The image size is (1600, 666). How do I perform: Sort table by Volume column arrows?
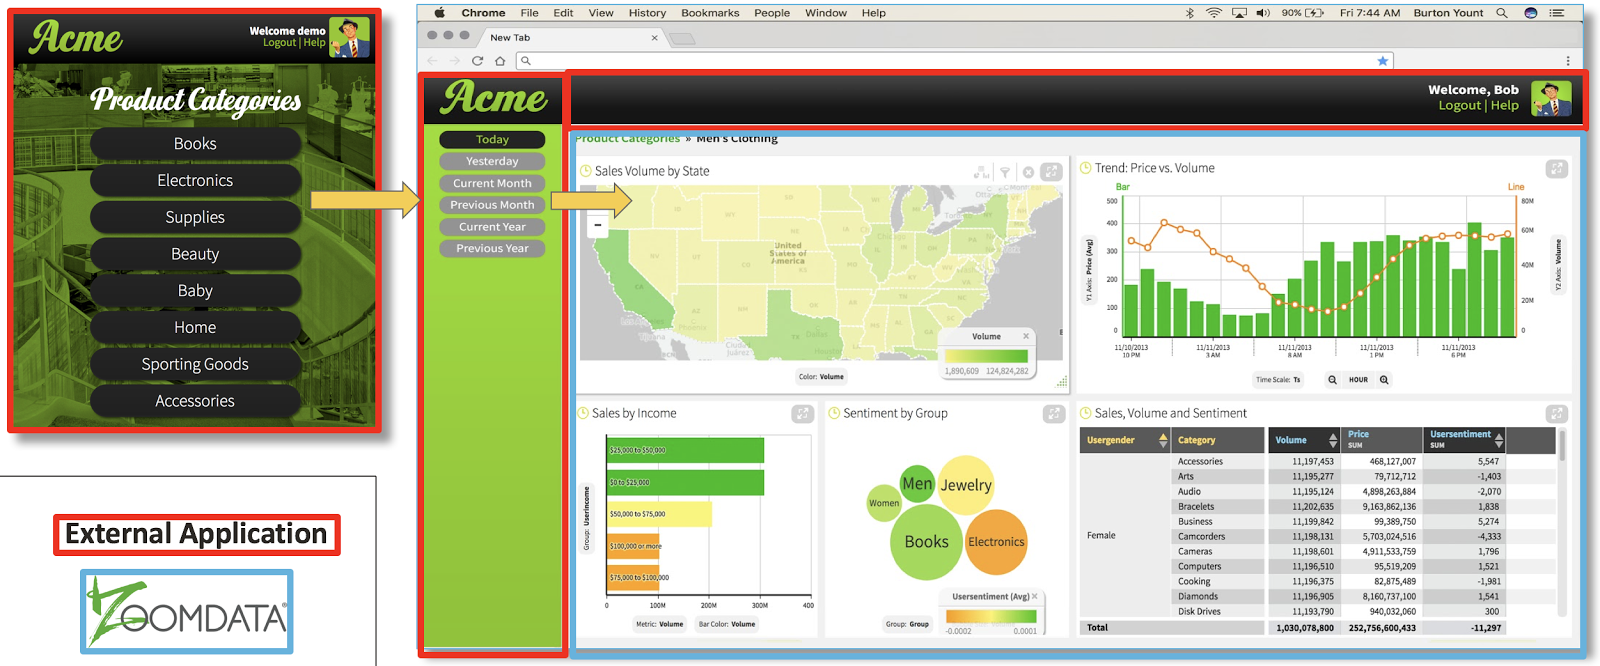point(1333,440)
